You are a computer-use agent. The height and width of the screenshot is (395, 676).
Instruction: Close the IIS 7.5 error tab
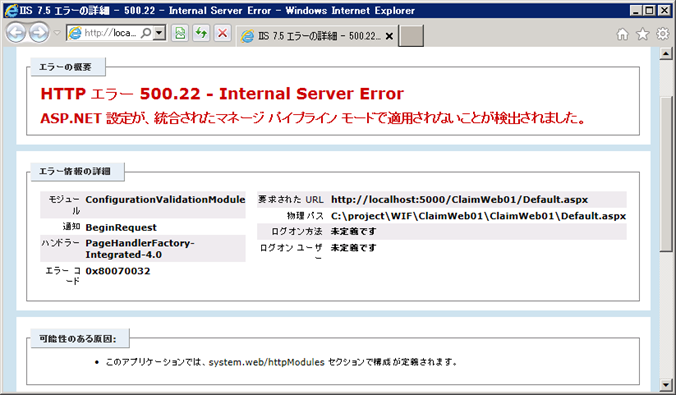tap(389, 36)
